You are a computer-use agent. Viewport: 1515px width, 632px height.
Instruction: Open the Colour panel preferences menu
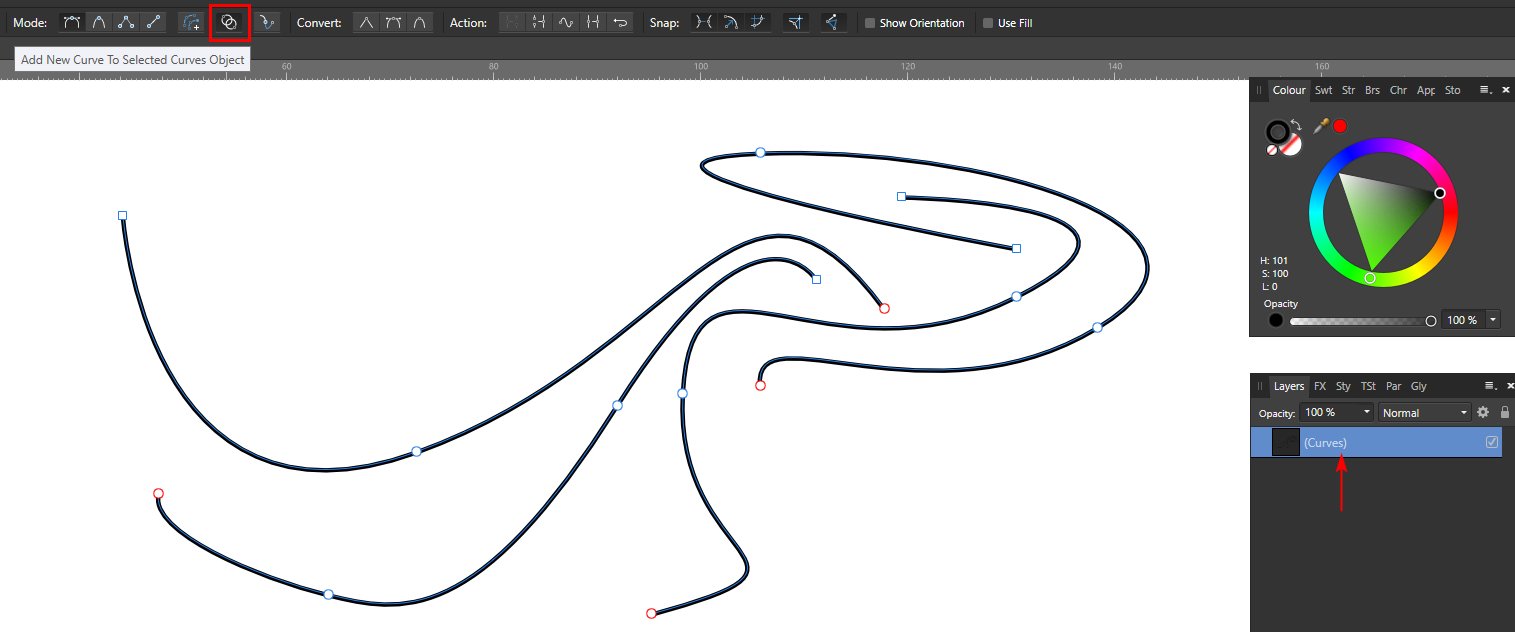(x=1488, y=90)
